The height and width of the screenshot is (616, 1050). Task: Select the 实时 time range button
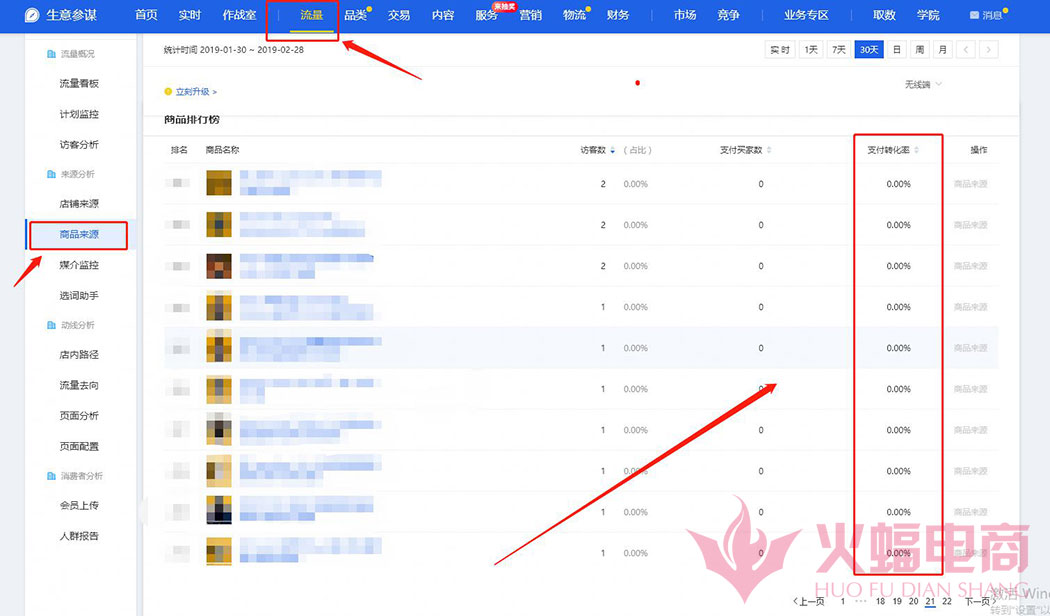[780, 50]
